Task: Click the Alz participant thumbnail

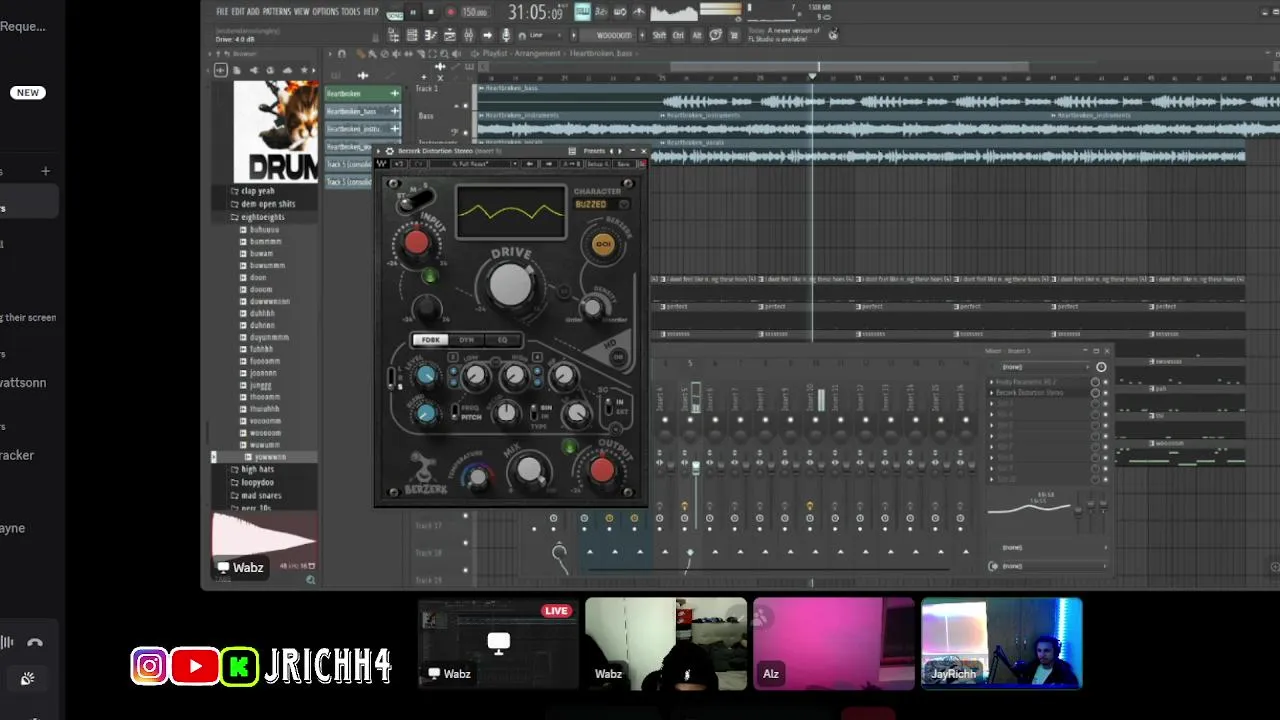Action: [833, 643]
